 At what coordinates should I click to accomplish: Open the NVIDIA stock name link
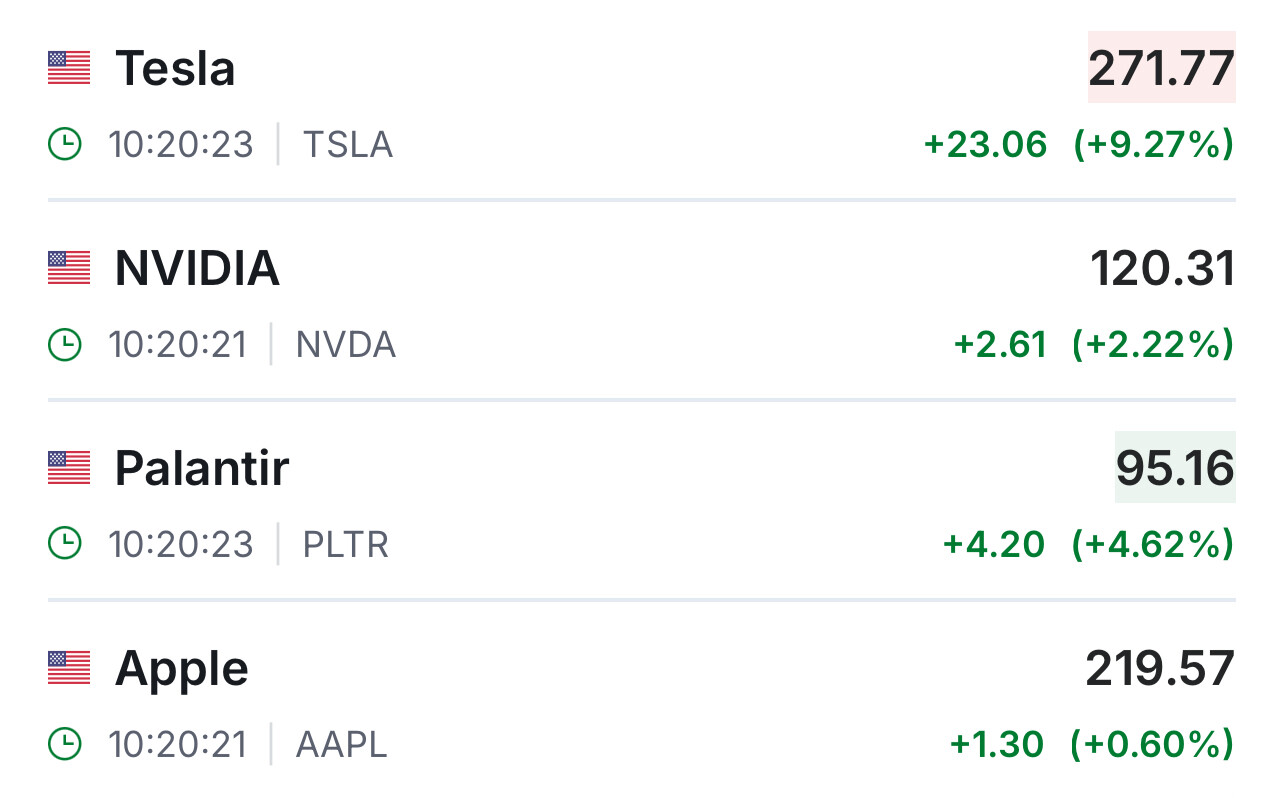197,268
